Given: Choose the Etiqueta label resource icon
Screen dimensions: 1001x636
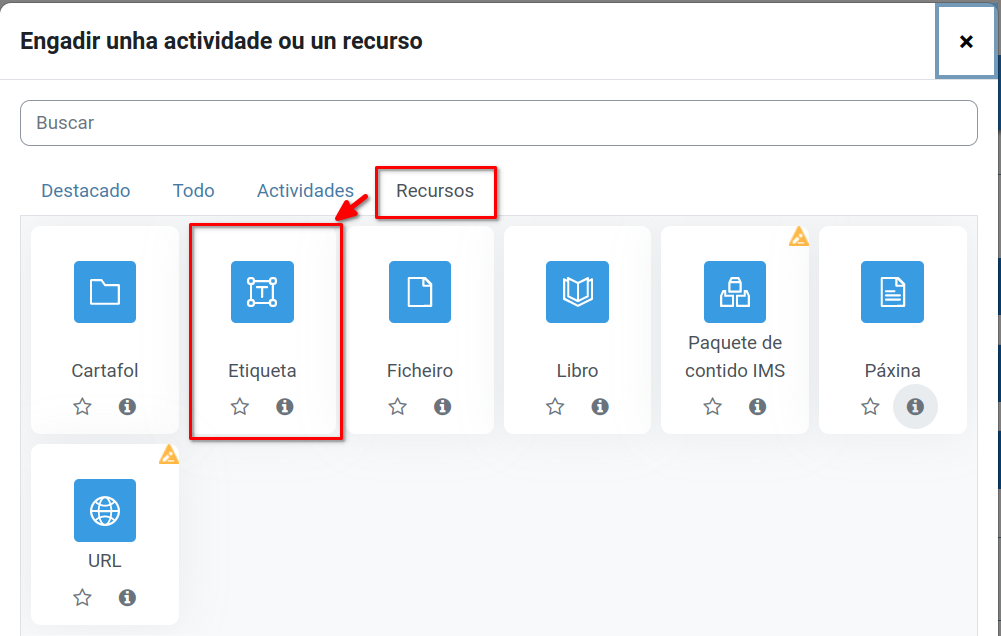Looking at the screenshot, I should 262,292.
